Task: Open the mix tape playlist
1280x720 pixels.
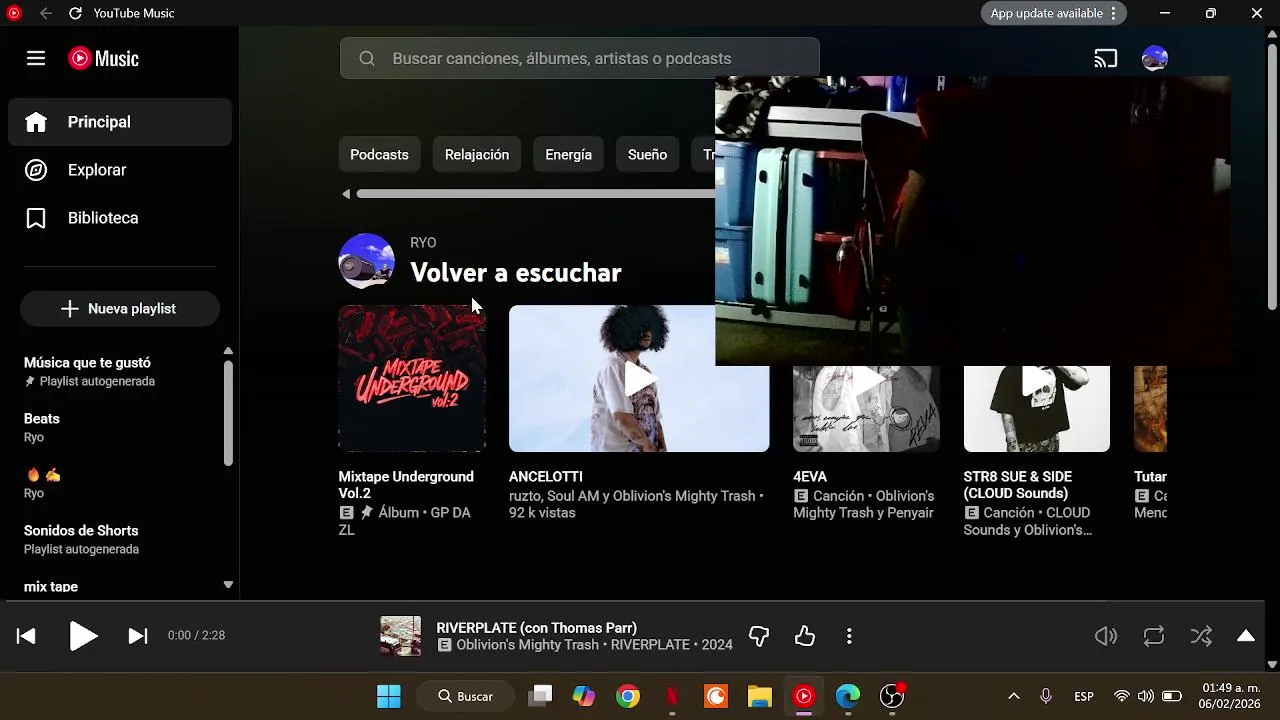Action: (51, 587)
